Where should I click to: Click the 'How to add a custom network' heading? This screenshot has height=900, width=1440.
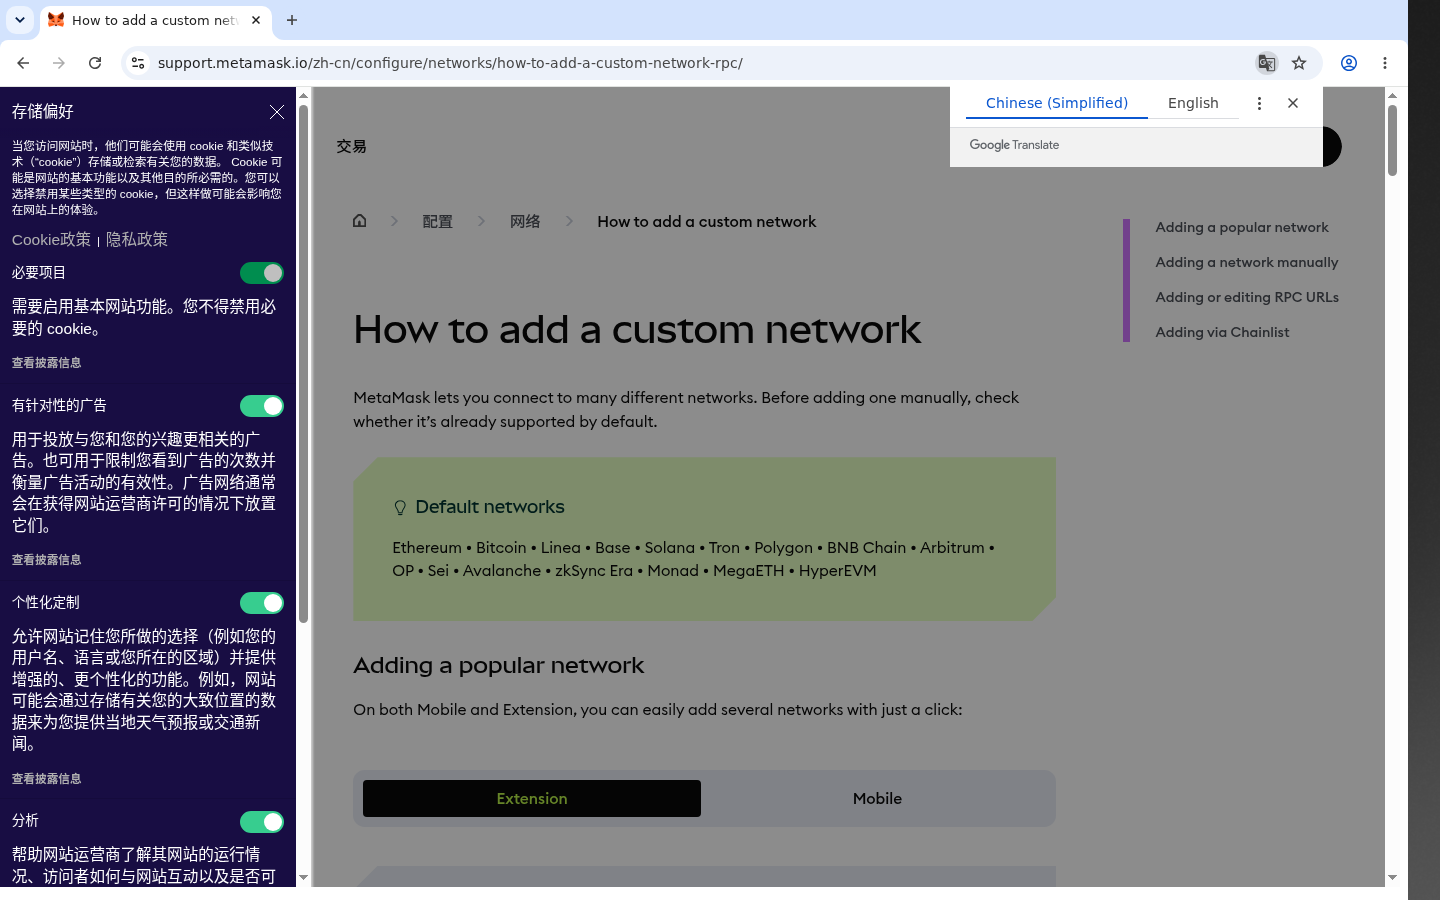tap(637, 329)
